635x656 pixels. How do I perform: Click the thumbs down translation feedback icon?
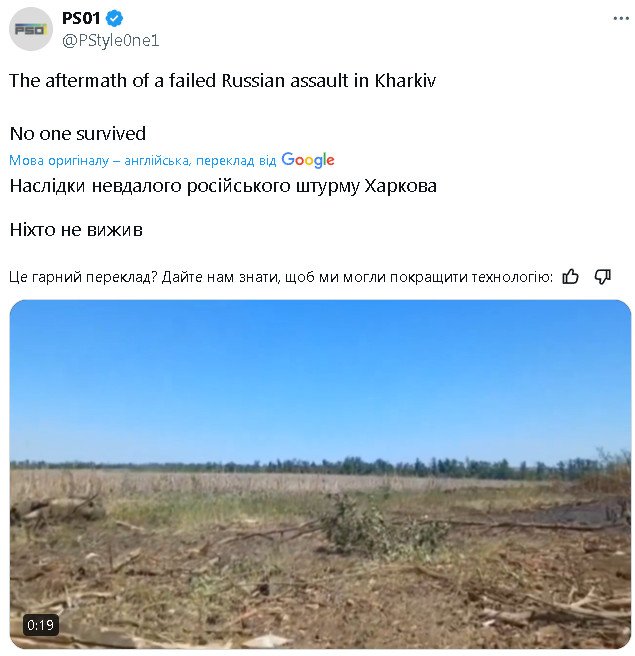pos(602,277)
